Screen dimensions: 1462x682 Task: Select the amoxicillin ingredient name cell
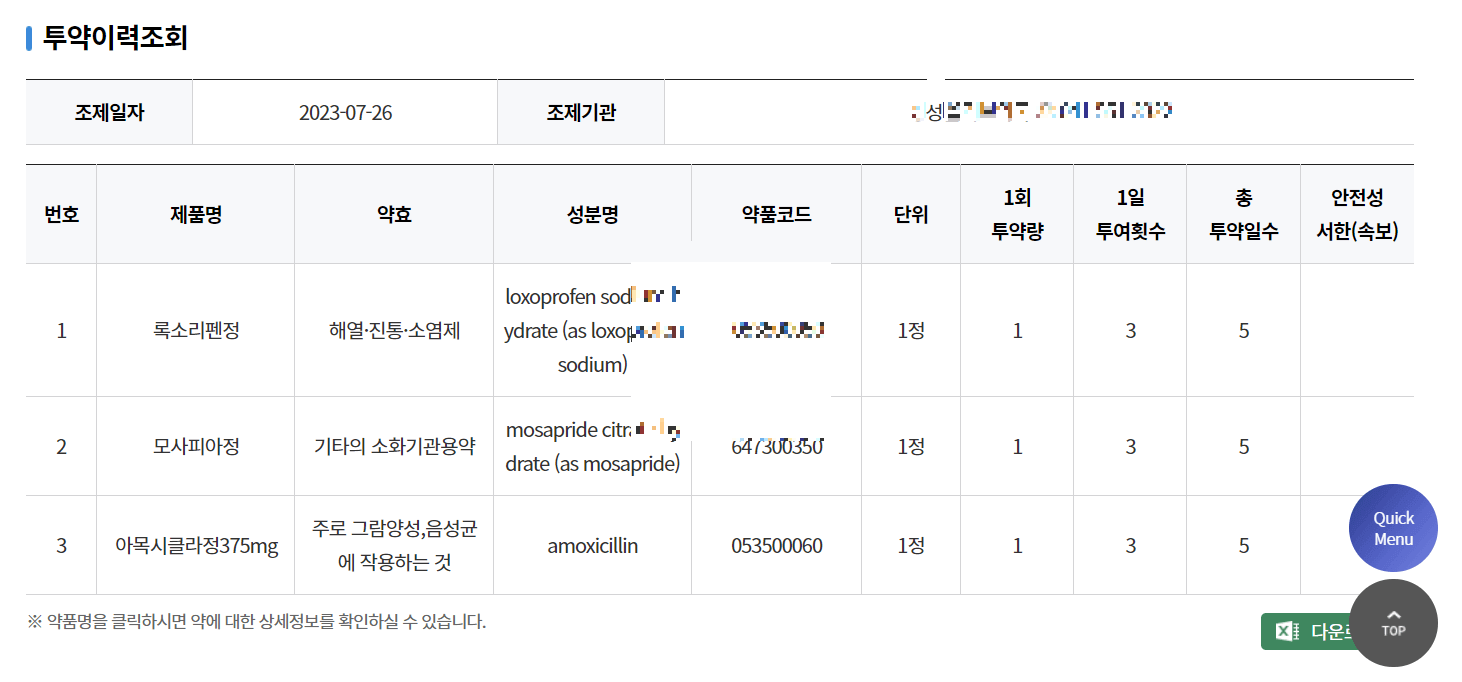(x=592, y=546)
